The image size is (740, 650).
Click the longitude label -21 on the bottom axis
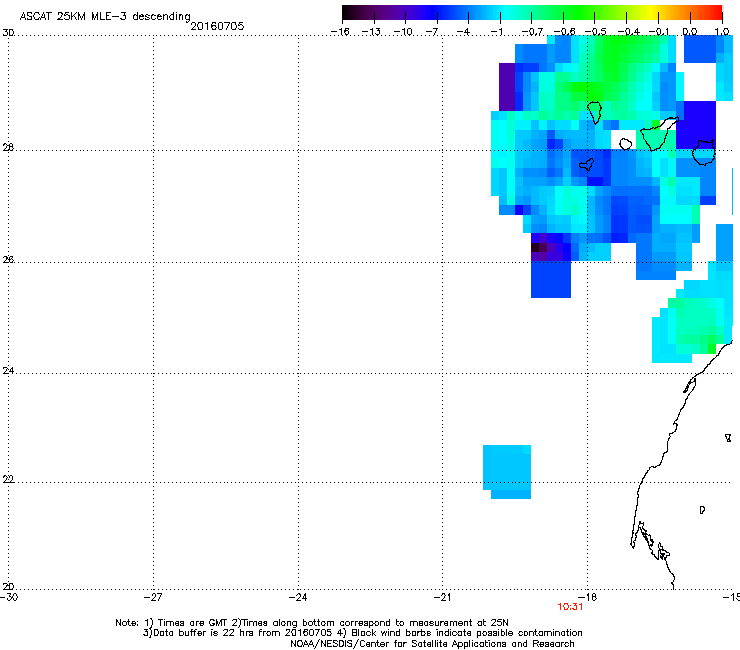(x=442, y=597)
